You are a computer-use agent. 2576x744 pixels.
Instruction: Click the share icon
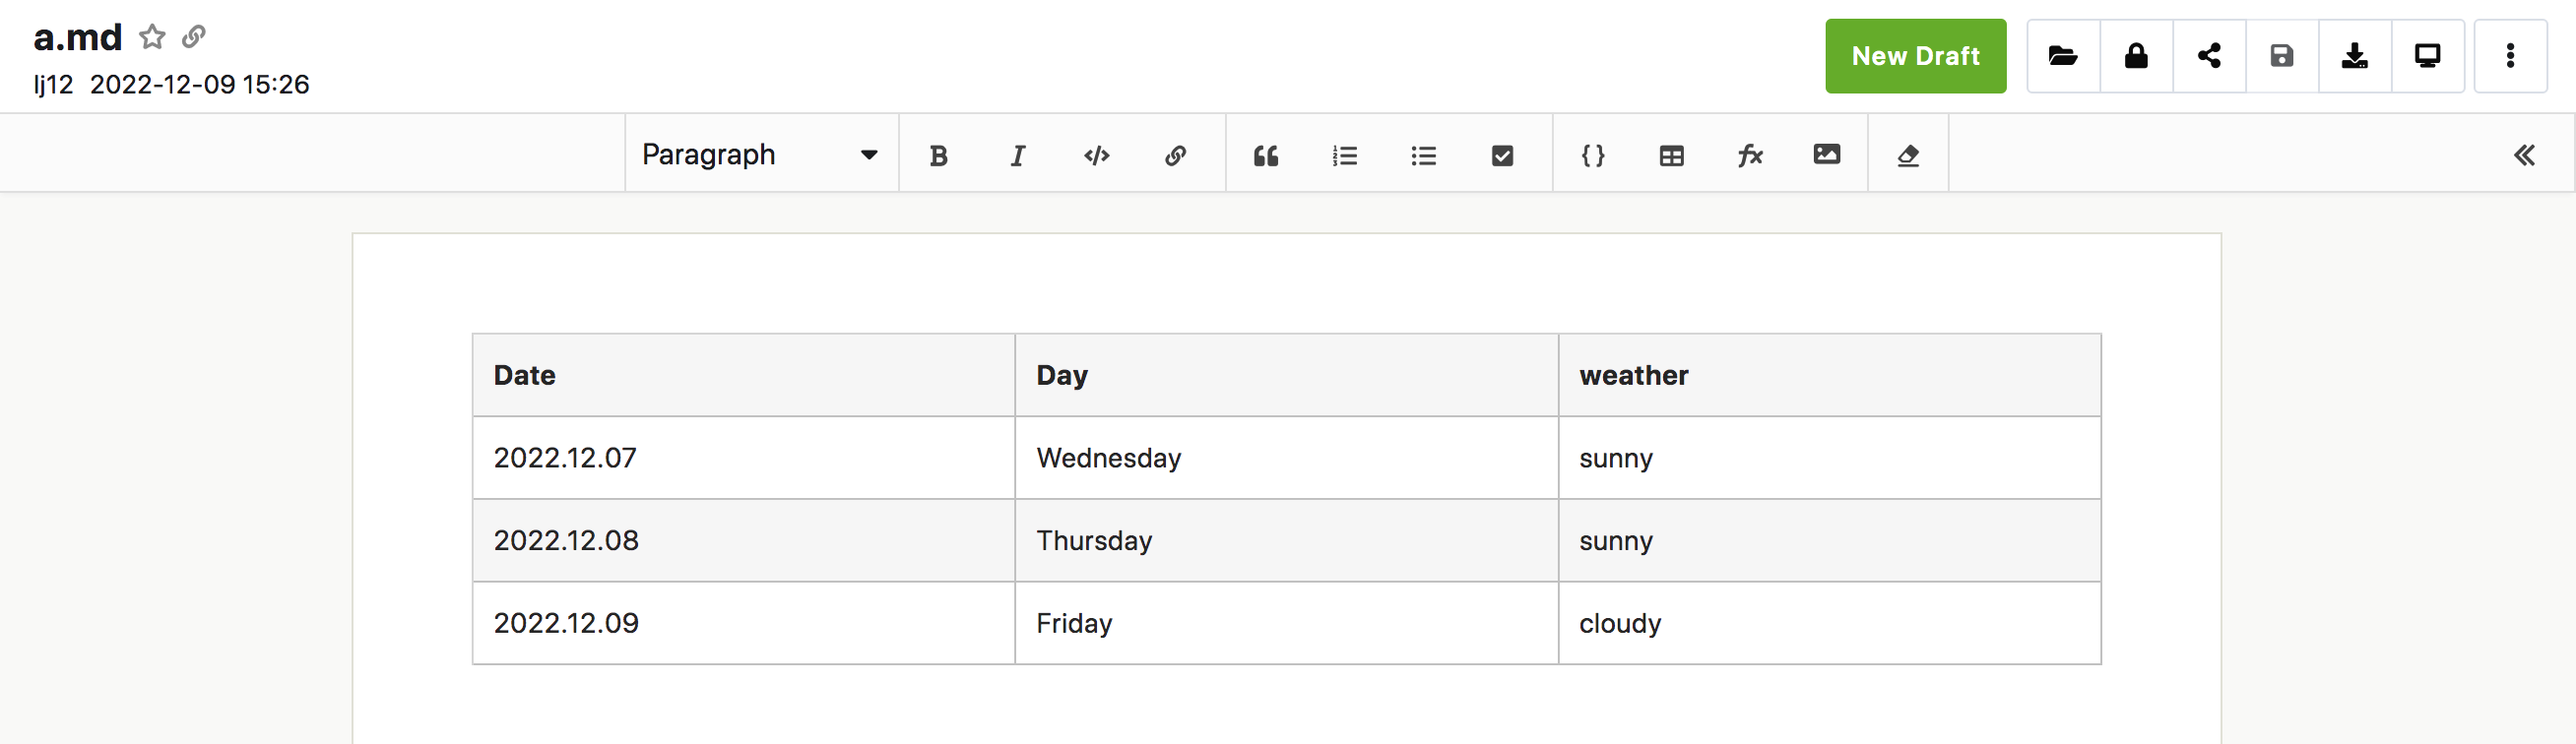point(2209,56)
